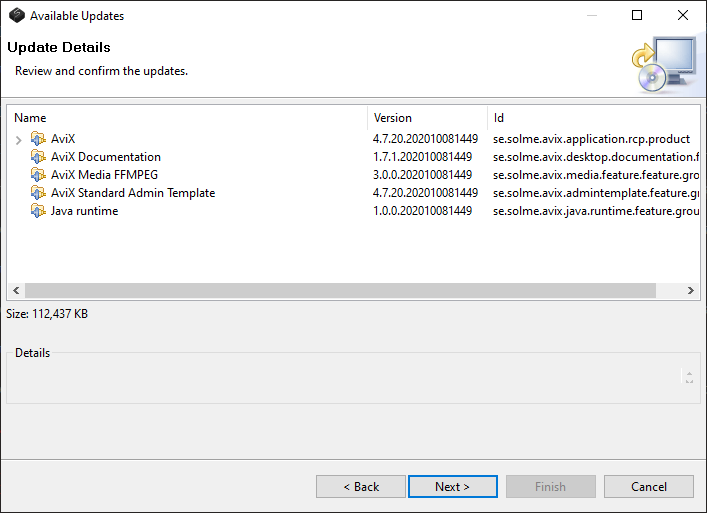This screenshot has width=707, height=513.
Task: Click the update wizard banner image
Action: [x=663, y=64]
